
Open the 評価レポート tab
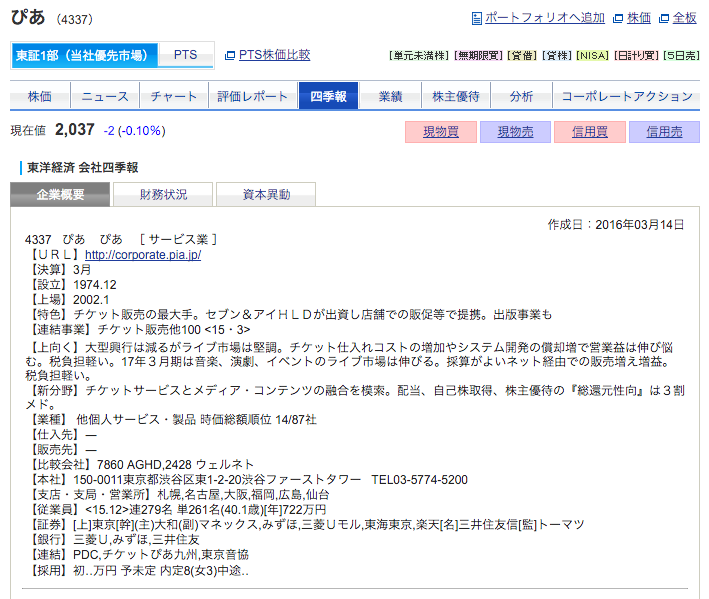253,96
